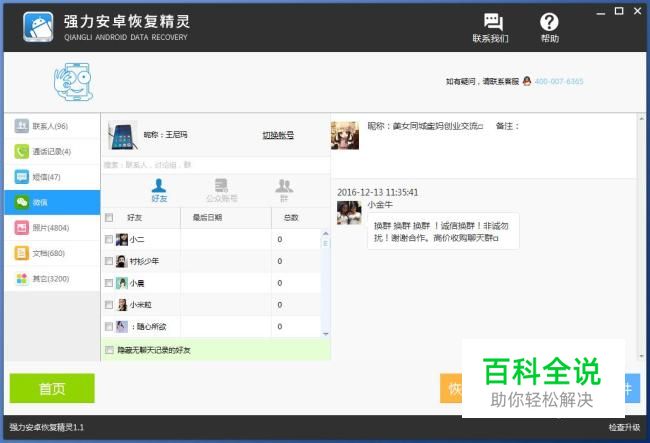Switch to the 好友 friends tab

[159, 190]
